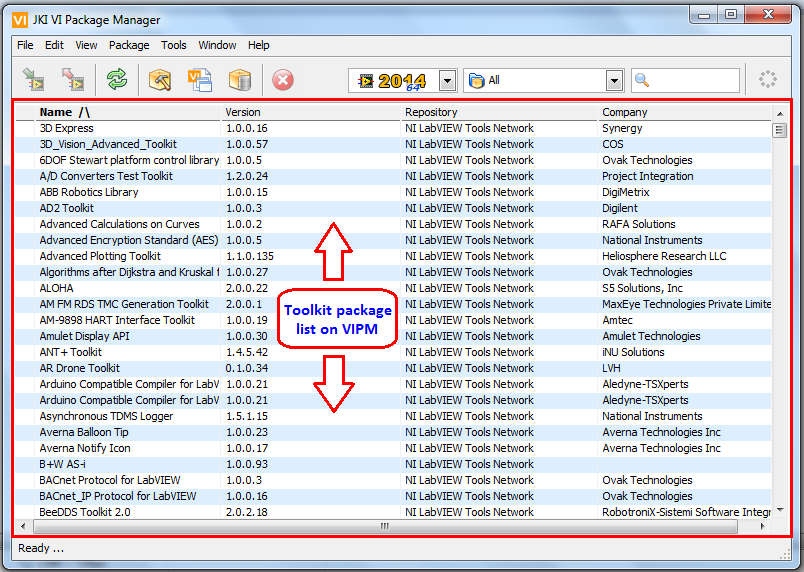Select the B+W AS-i package
This screenshot has height=572, width=804.
tap(393, 464)
